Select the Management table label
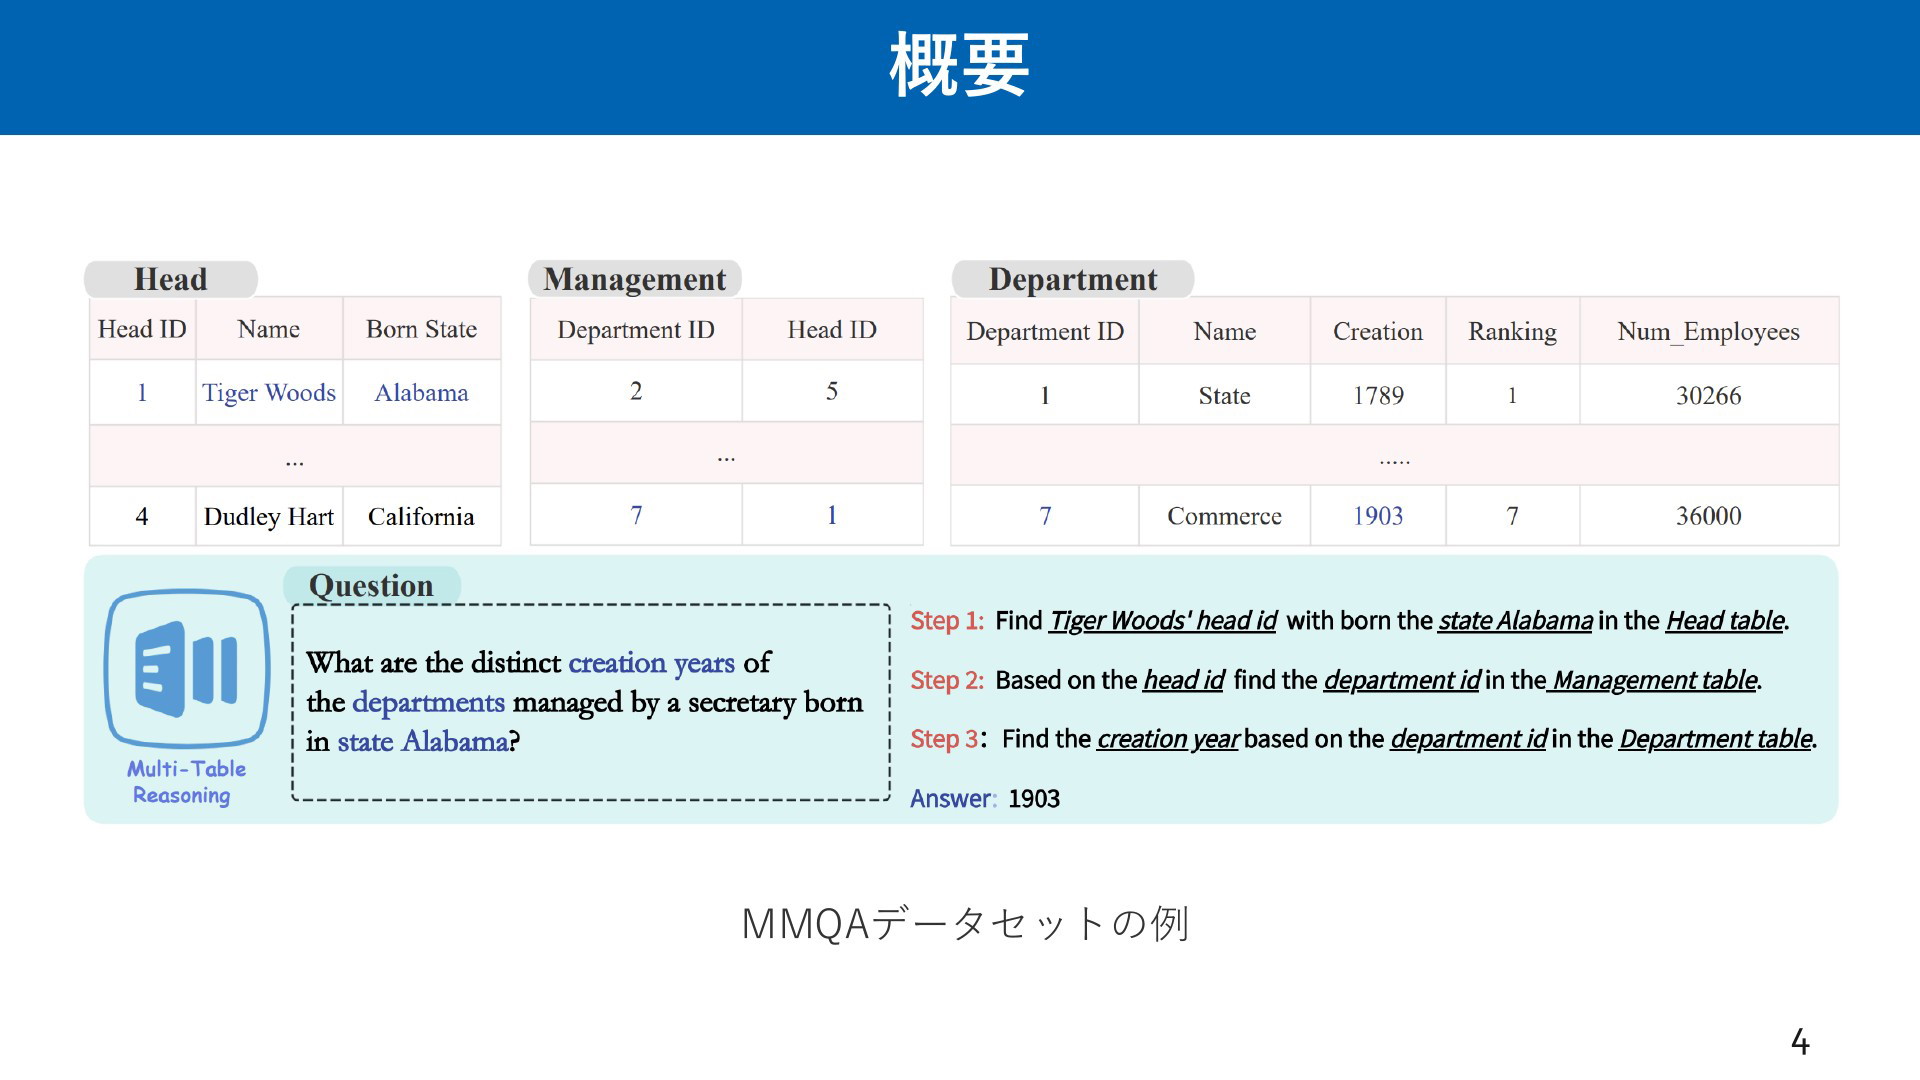The image size is (1920, 1080). coord(635,279)
